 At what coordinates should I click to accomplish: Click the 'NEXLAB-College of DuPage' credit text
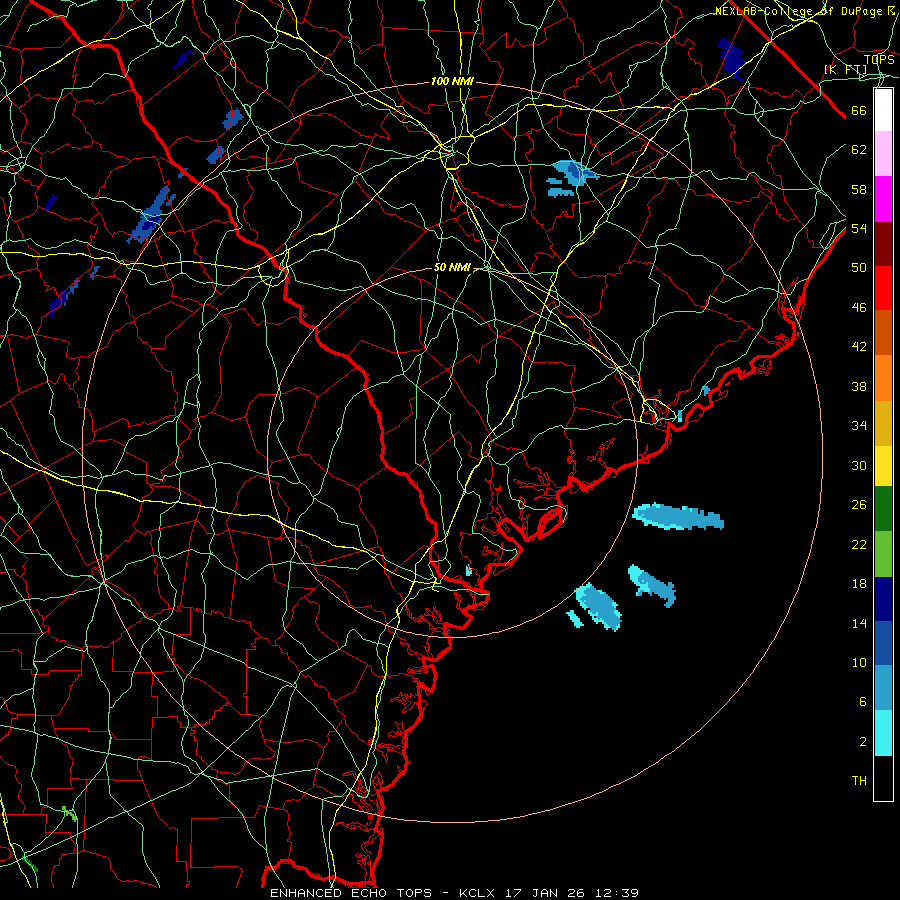(799, 11)
